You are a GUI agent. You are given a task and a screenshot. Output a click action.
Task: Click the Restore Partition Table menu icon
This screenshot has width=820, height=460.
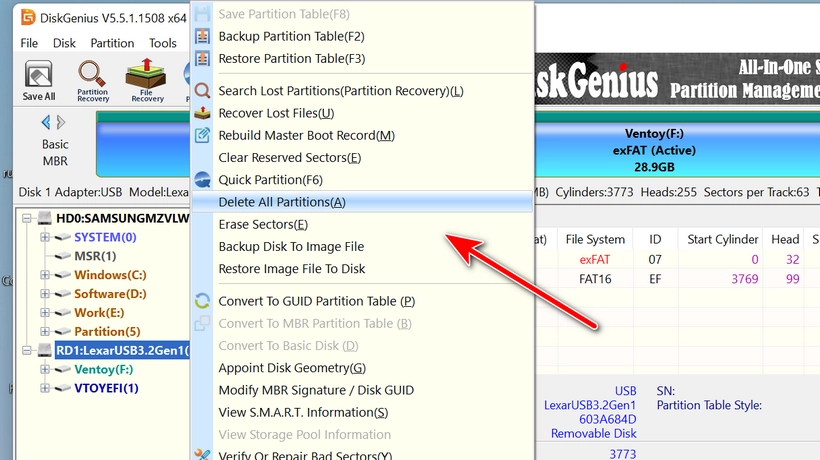[202, 59]
